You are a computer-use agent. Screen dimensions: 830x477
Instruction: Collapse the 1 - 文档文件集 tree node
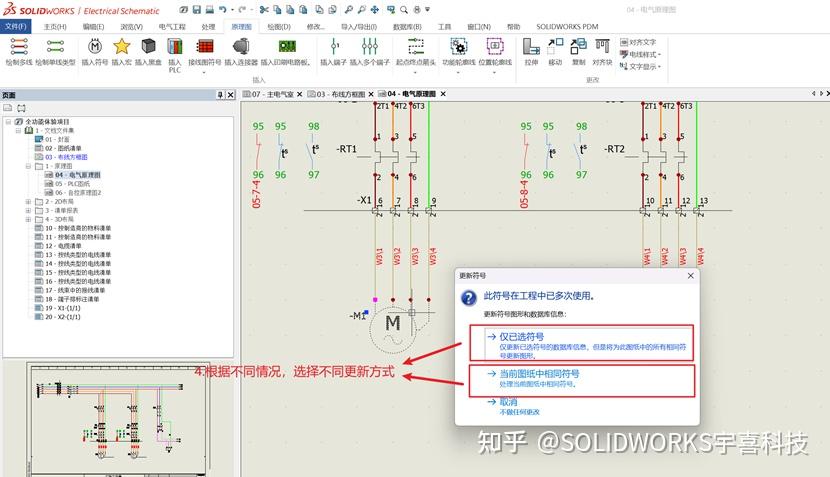(x=19, y=130)
